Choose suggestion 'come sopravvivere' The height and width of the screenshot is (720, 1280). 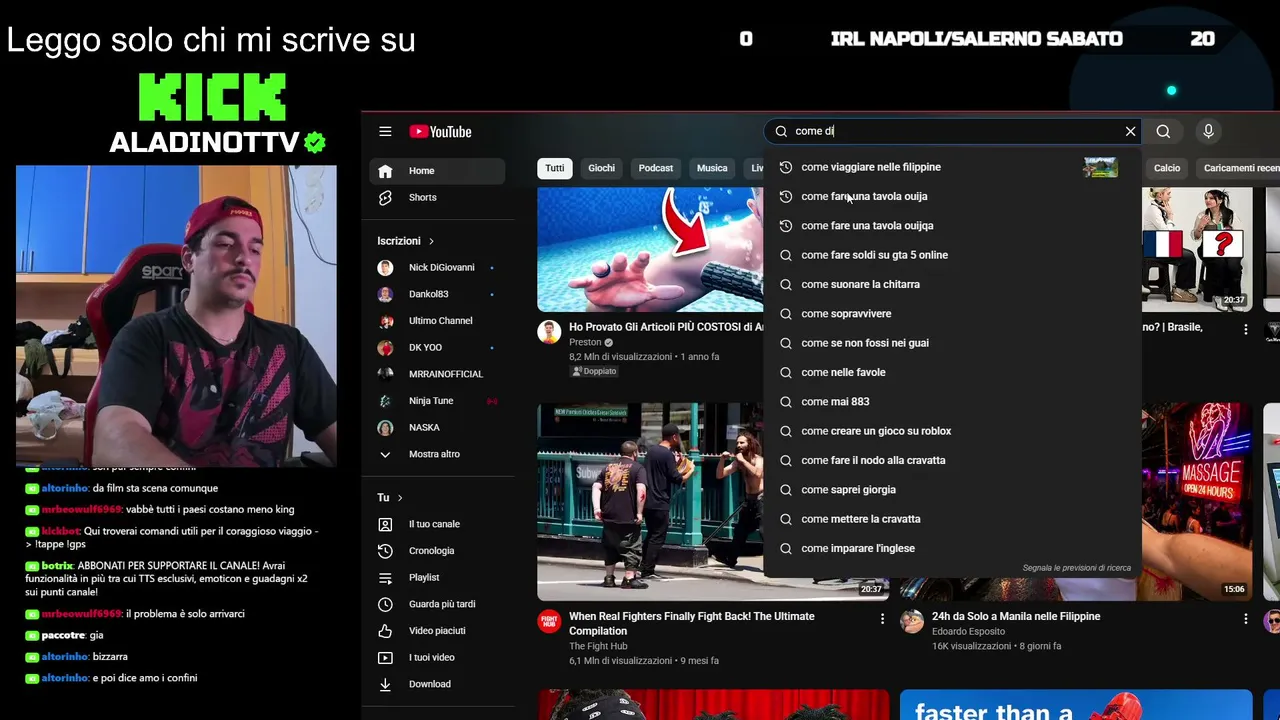[x=950, y=314]
